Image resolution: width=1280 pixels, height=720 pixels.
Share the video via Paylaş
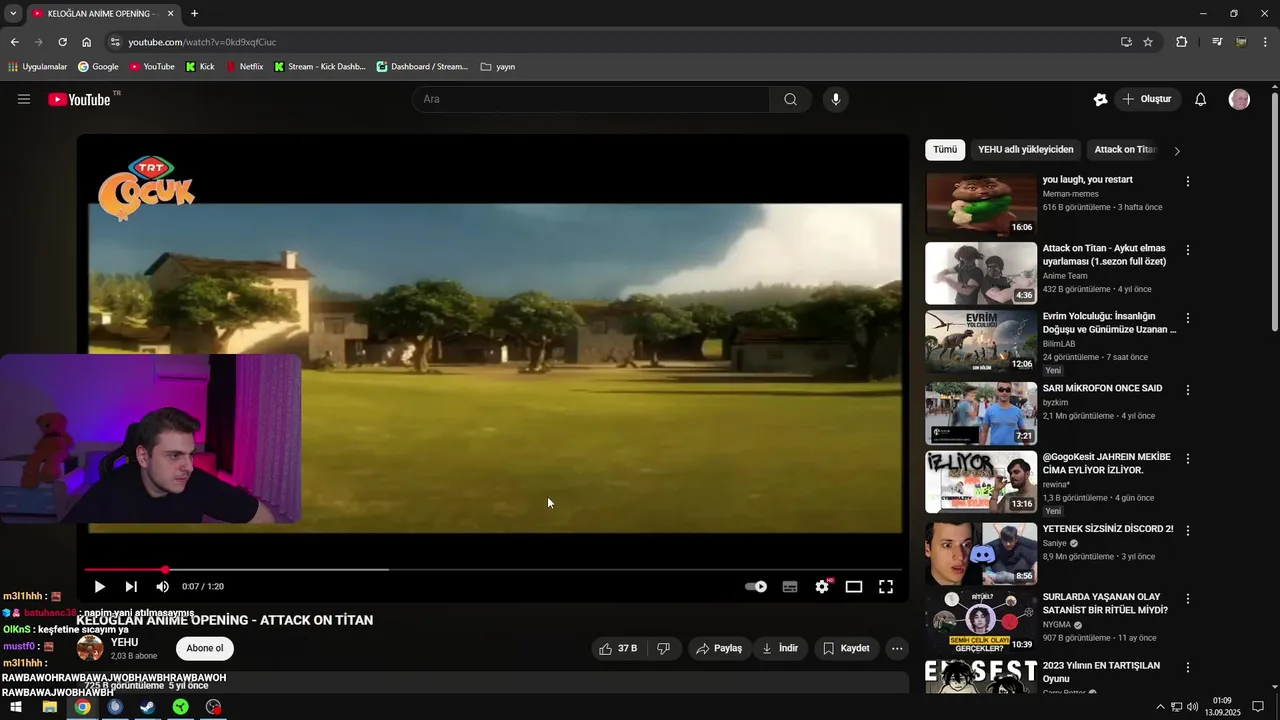(719, 648)
